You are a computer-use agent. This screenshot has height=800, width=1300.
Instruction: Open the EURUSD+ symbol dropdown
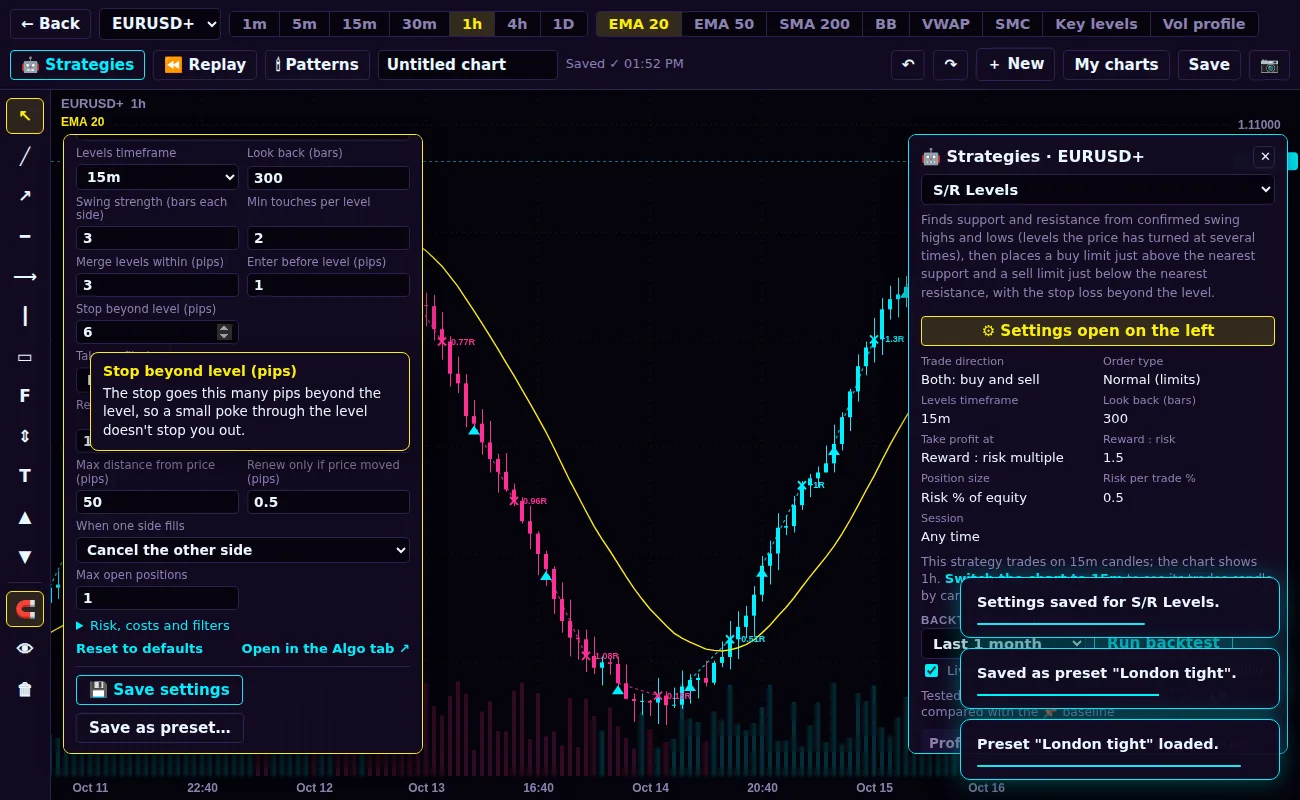point(160,24)
